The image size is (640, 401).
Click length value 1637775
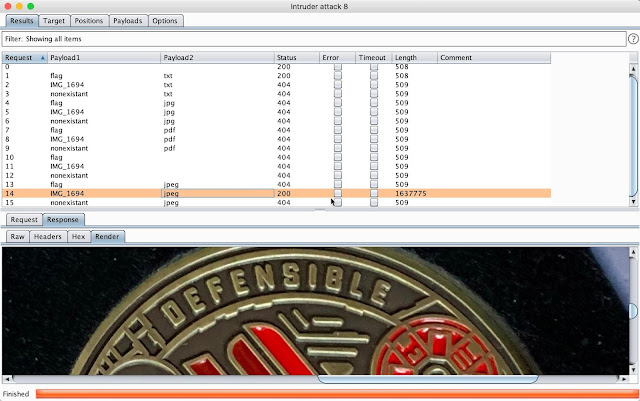click(x=411, y=194)
